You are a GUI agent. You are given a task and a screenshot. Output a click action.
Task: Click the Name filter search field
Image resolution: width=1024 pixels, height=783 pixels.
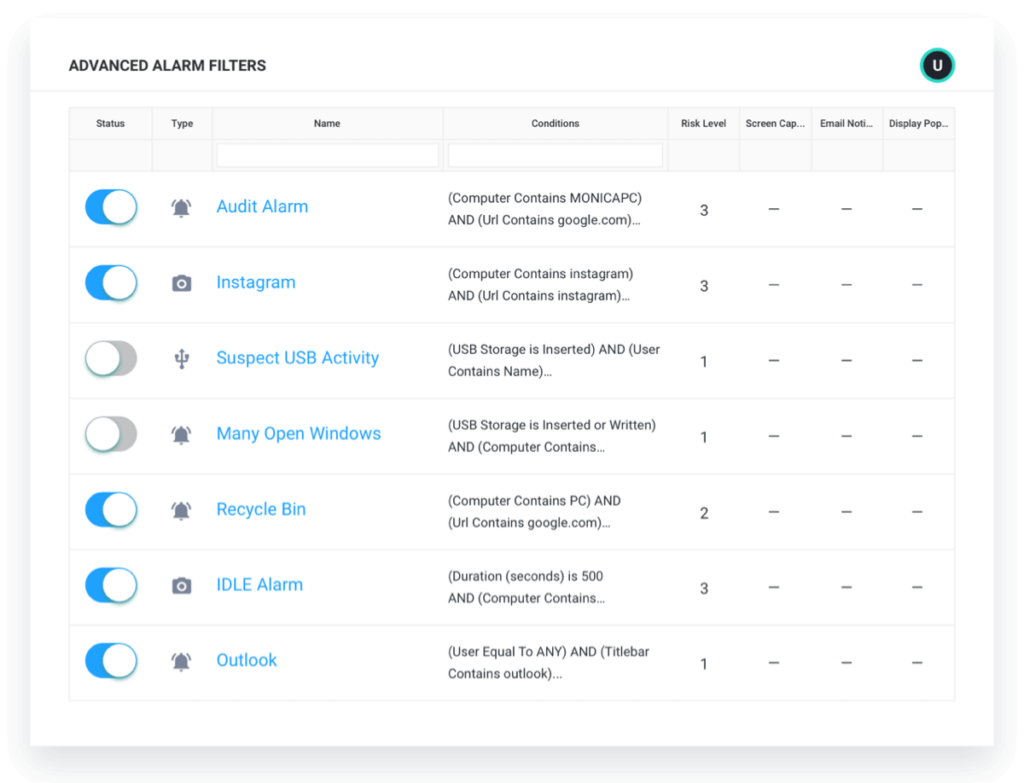point(327,155)
